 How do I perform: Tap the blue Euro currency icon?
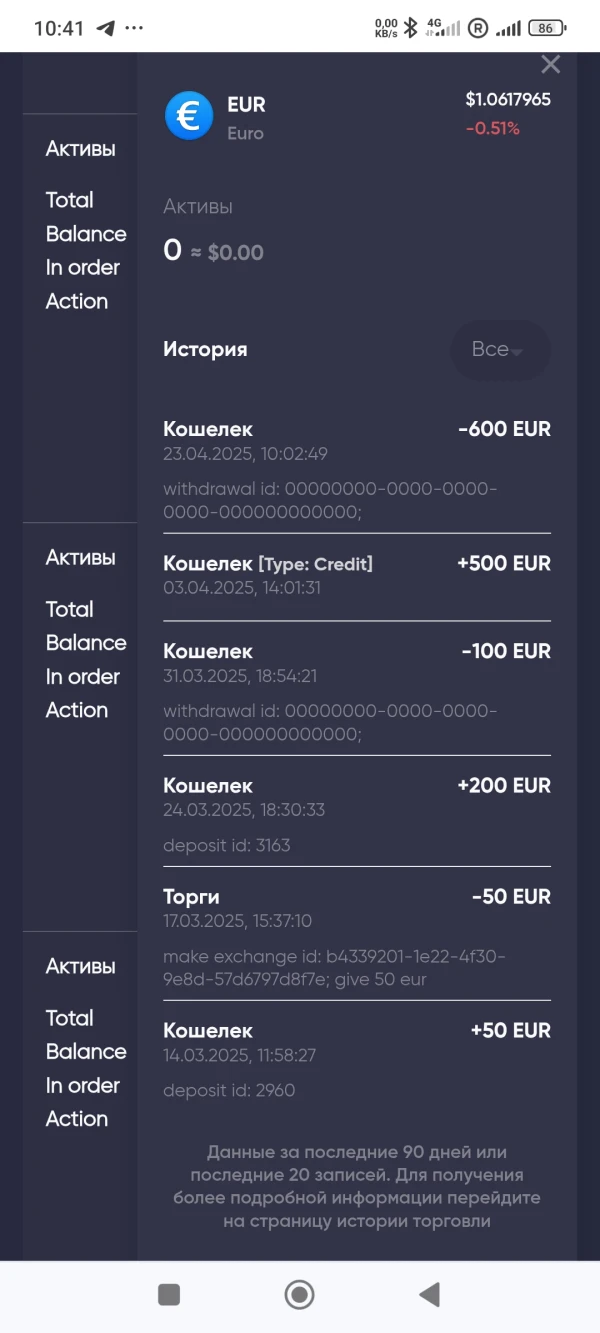click(189, 116)
